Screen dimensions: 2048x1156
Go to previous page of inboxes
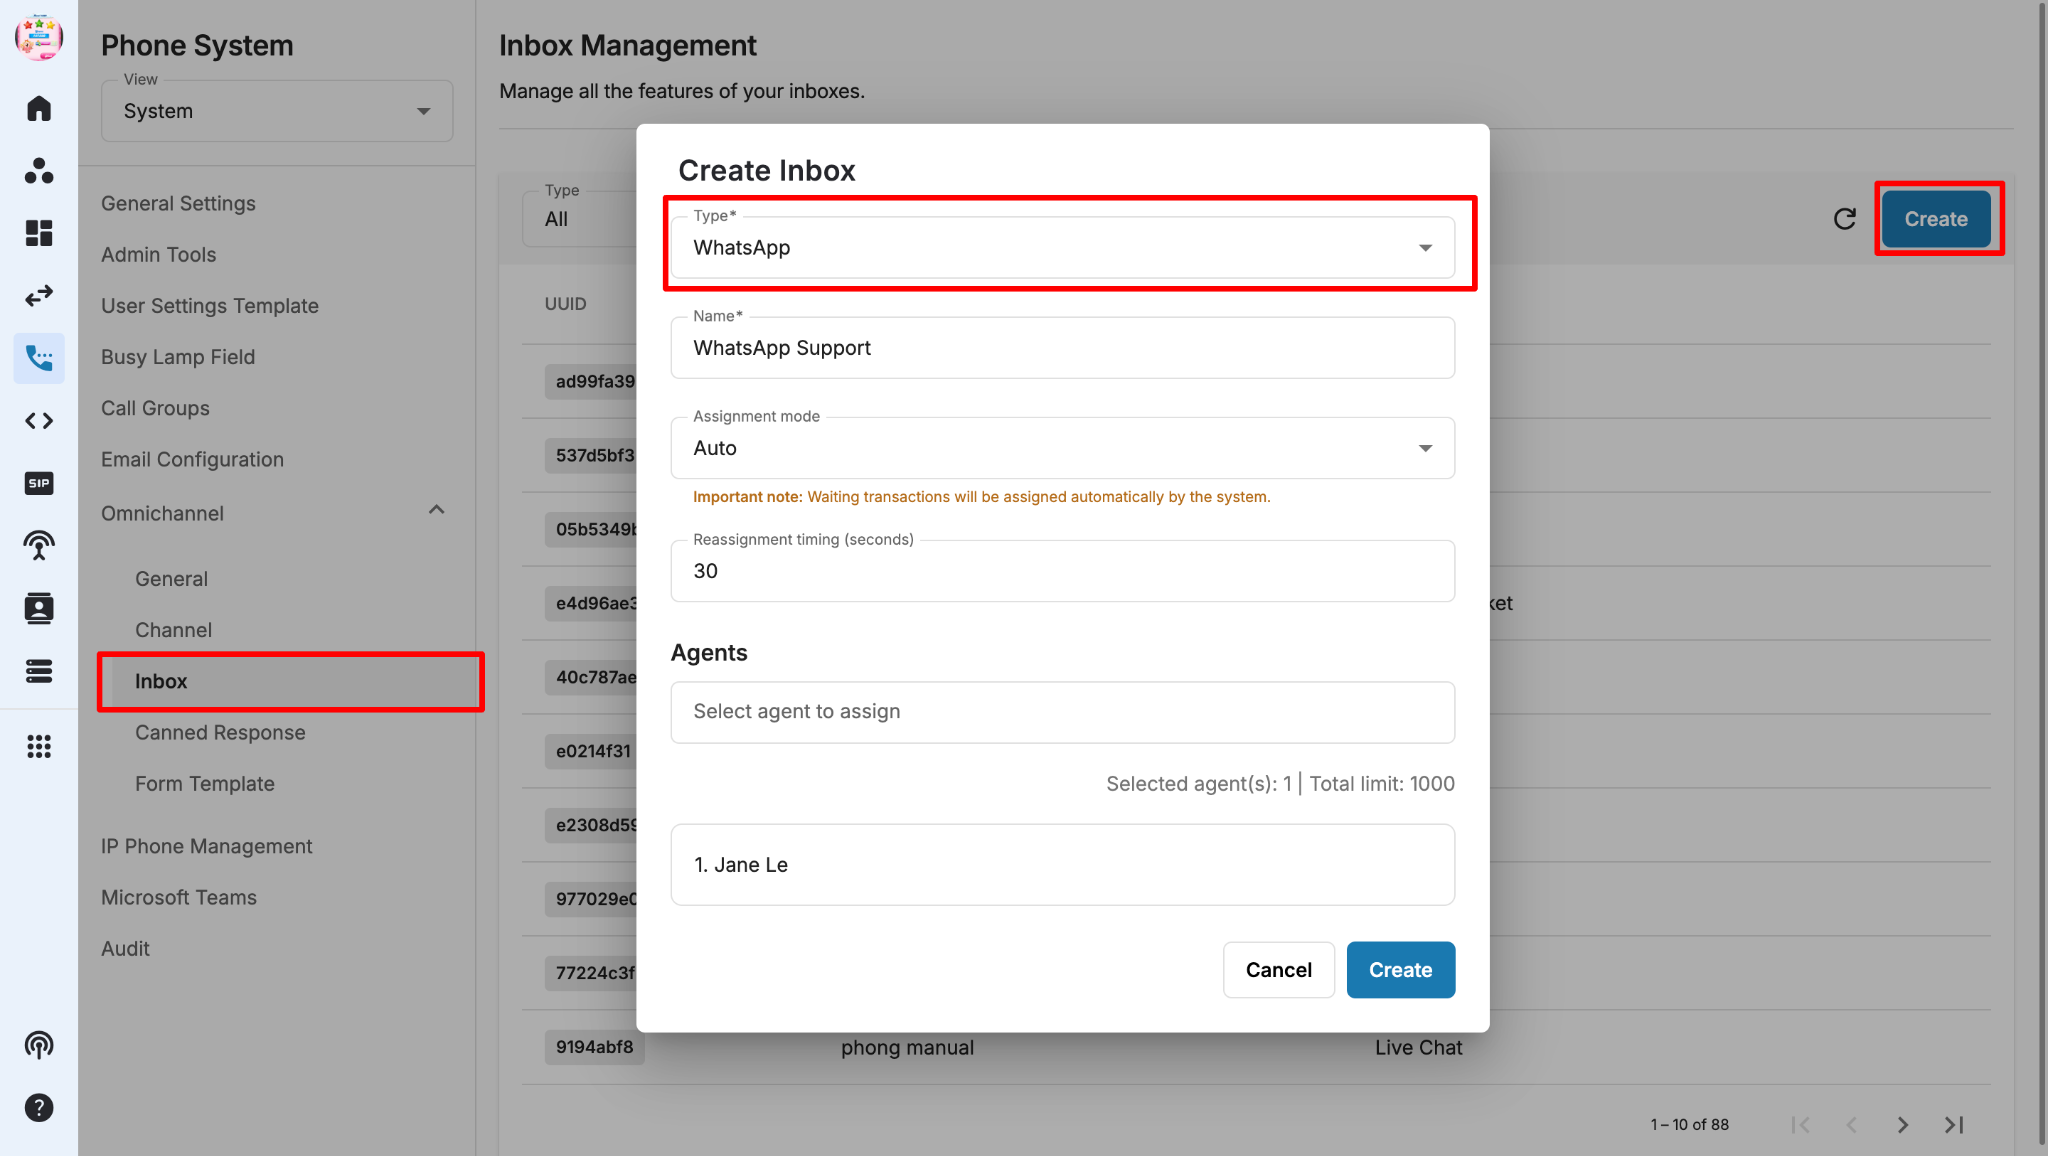[1851, 1125]
